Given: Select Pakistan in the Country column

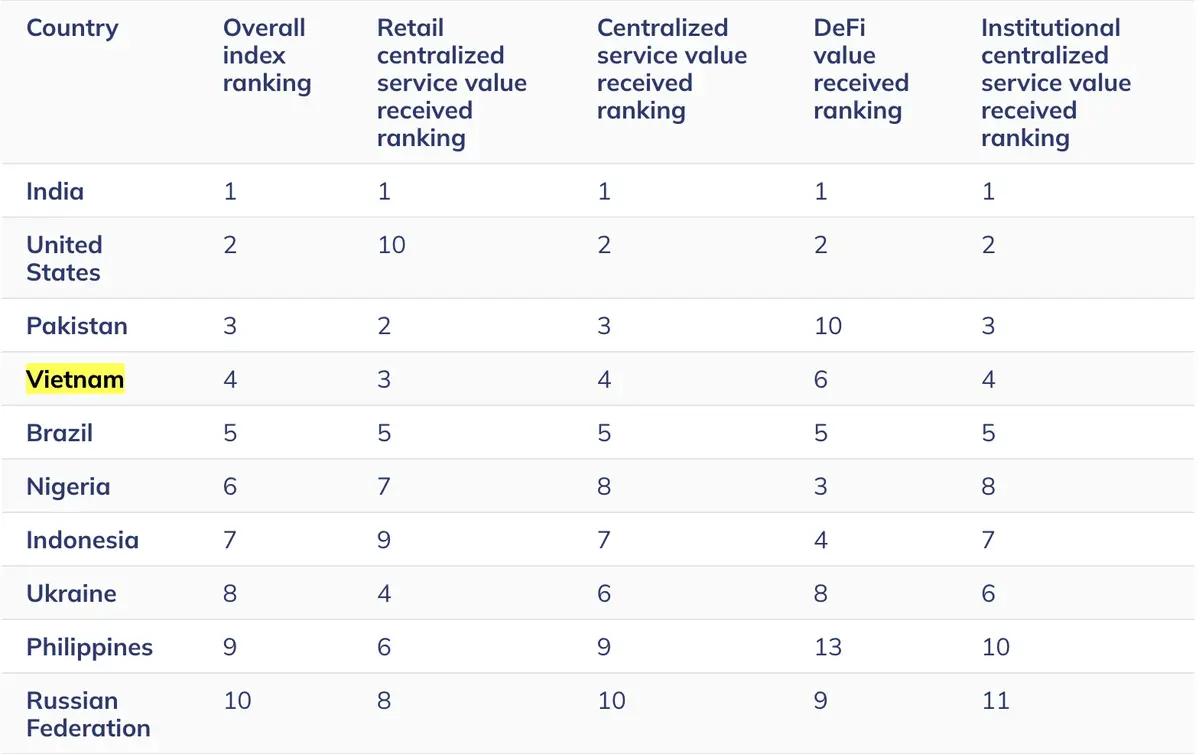Looking at the screenshot, I should (77, 326).
